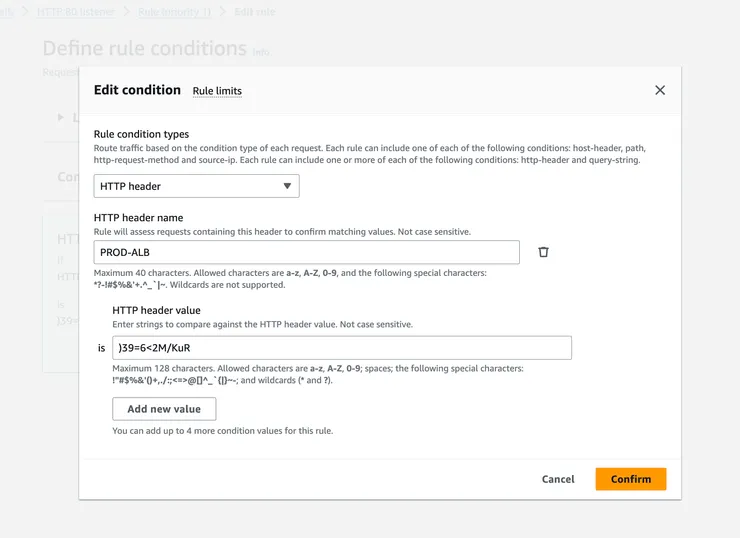Screen dimensions: 740x538
Task: Go to HTTP:80 listener breadcrumb
Action: coord(81,12)
